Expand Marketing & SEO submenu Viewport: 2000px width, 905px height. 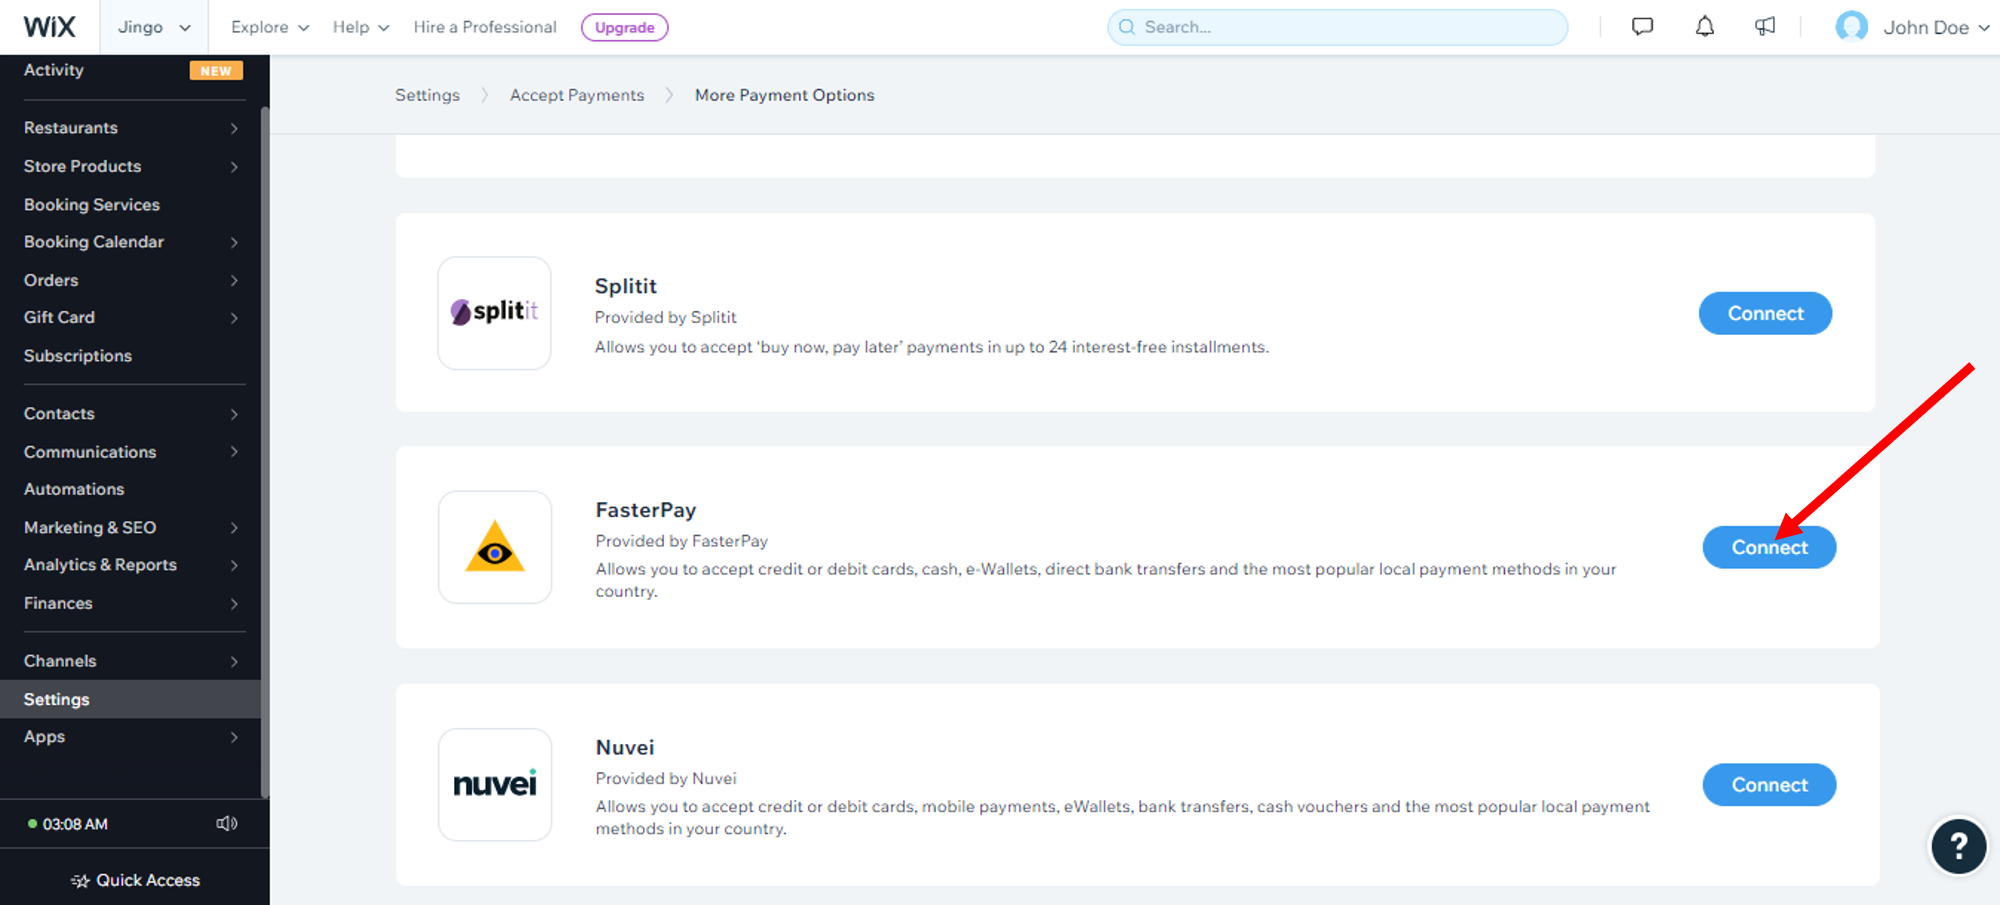(x=234, y=527)
